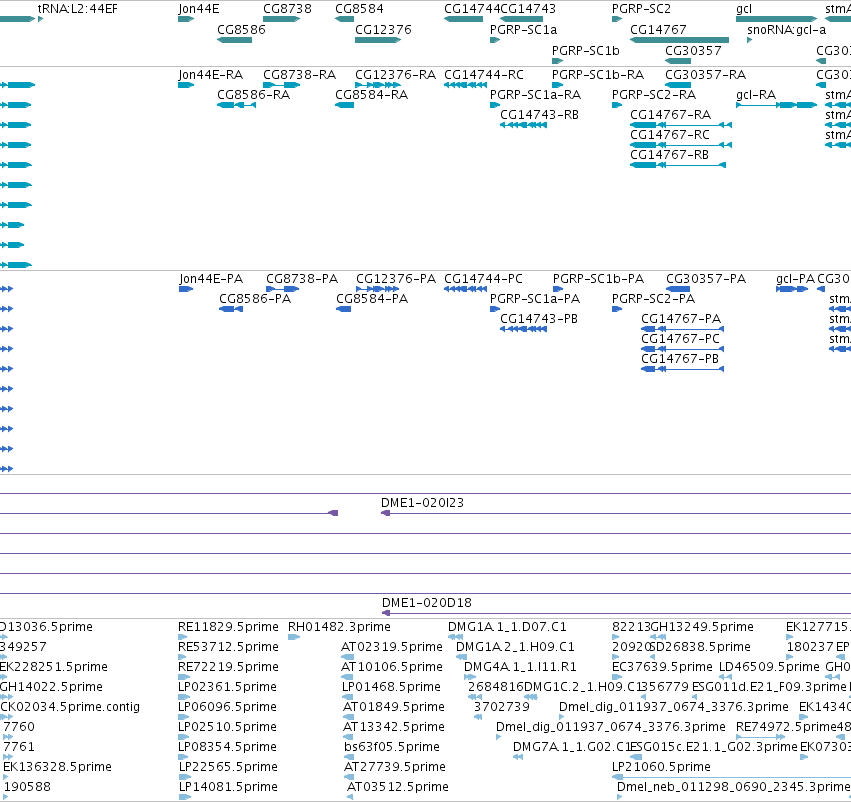Viewport: 851px width, 802px height.
Task: Click the CG14767-PB protein label
Action: click(x=680, y=359)
